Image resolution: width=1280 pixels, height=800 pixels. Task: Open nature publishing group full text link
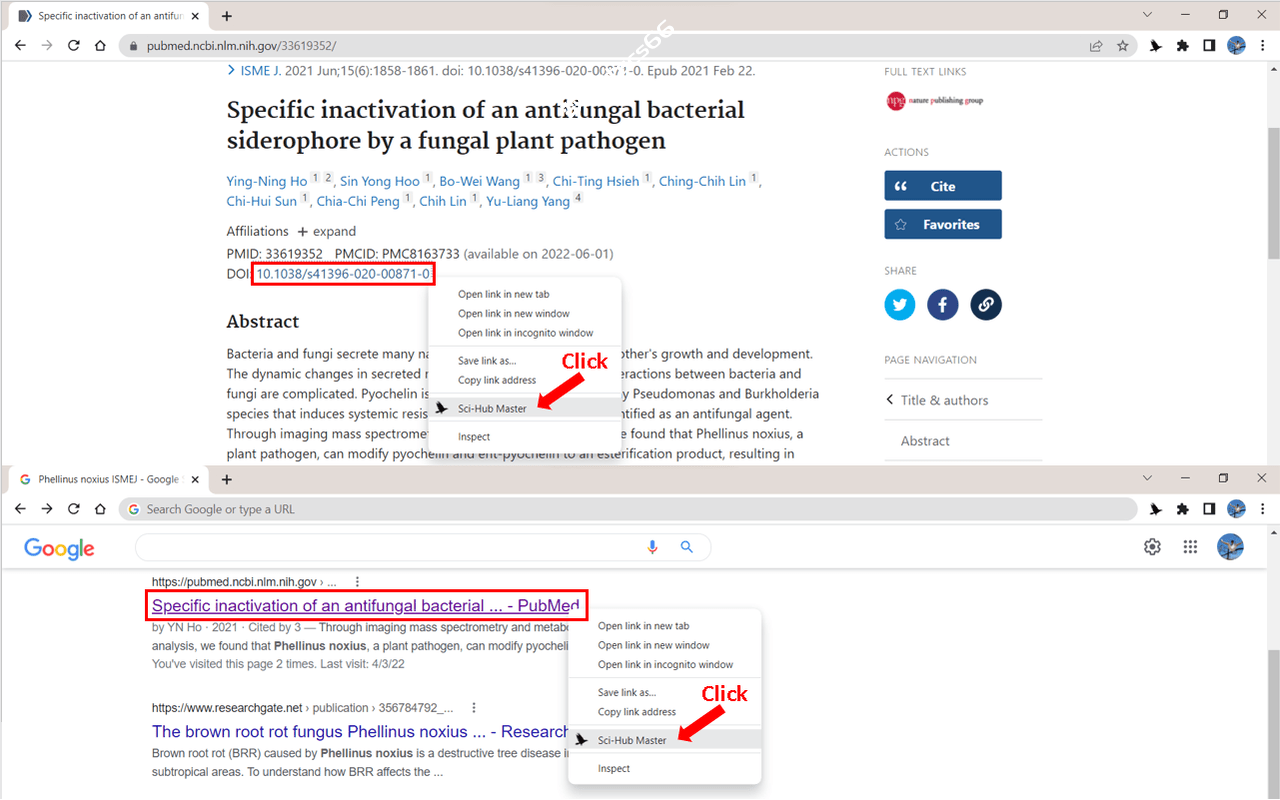point(935,100)
